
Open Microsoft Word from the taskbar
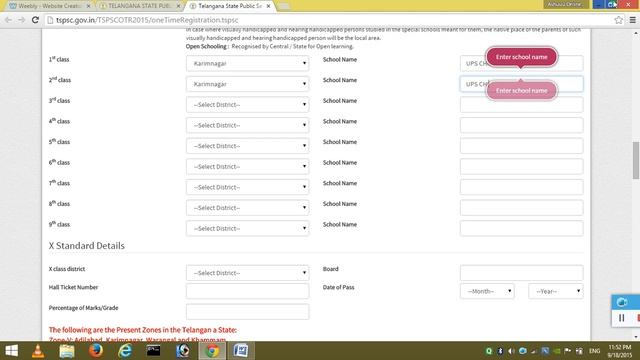[241, 351]
